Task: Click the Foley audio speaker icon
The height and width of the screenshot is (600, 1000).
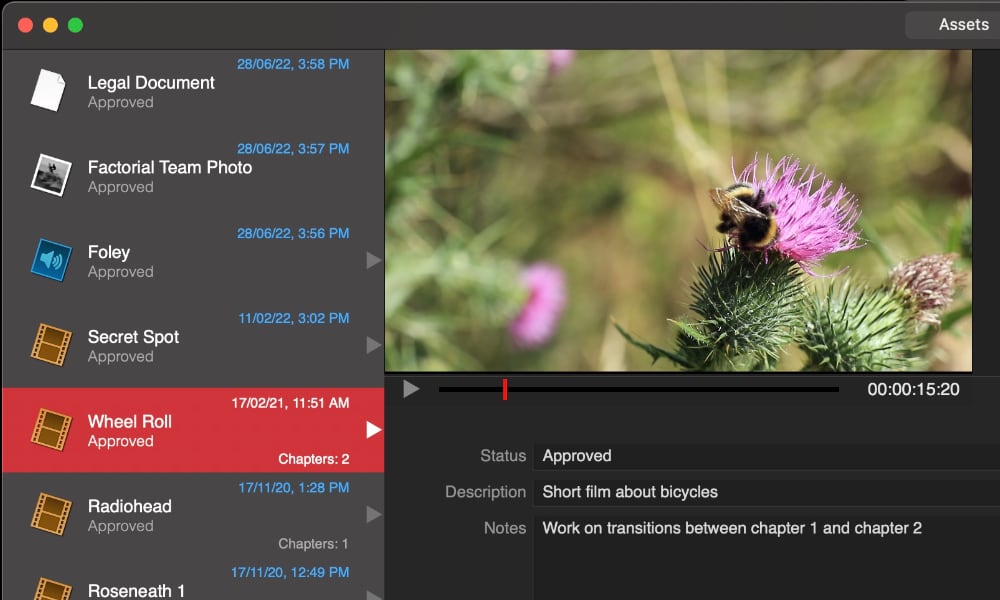Action: 51,260
